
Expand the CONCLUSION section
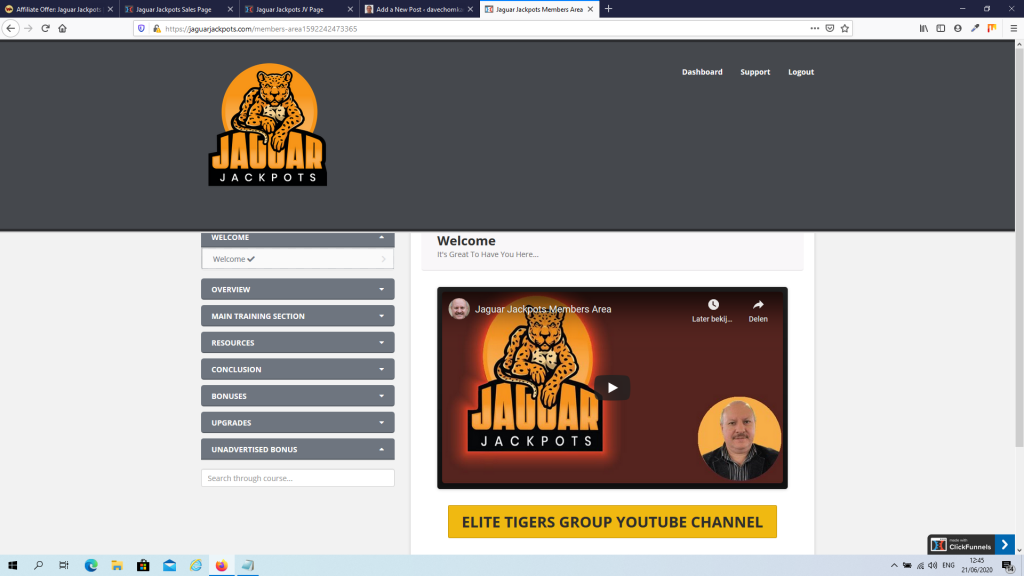coord(298,370)
